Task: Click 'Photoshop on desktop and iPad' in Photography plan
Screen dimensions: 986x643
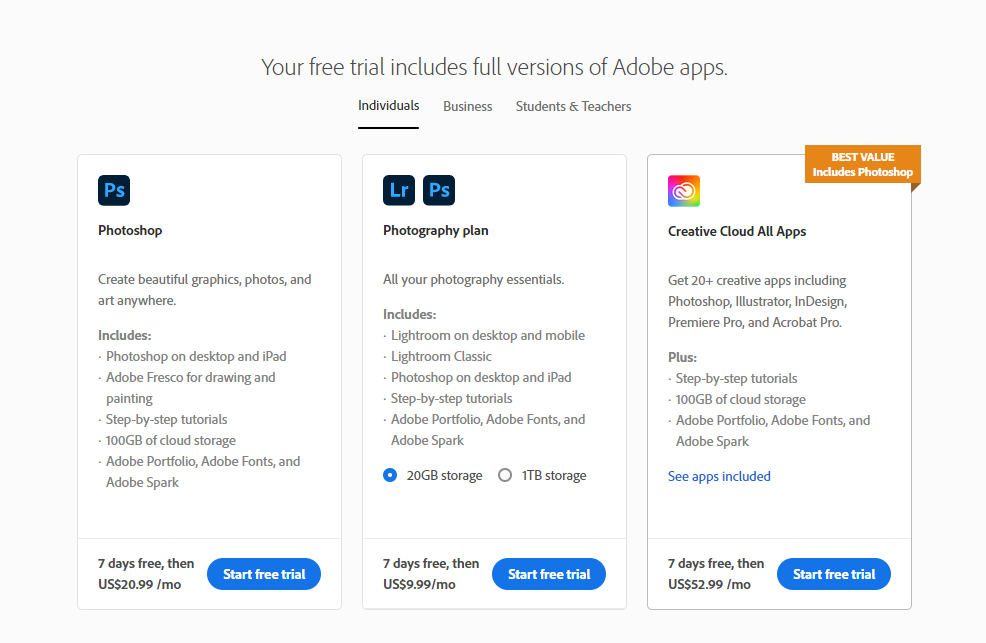Action: click(481, 377)
